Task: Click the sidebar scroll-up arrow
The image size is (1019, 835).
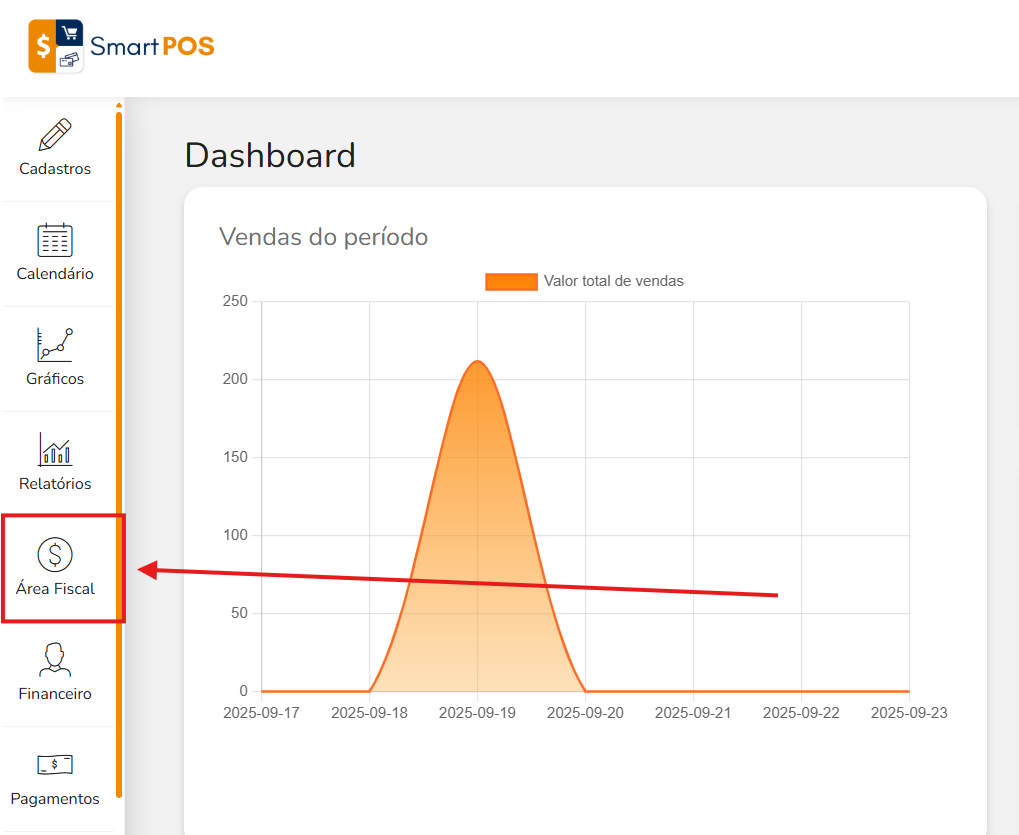Action: [x=119, y=105]
